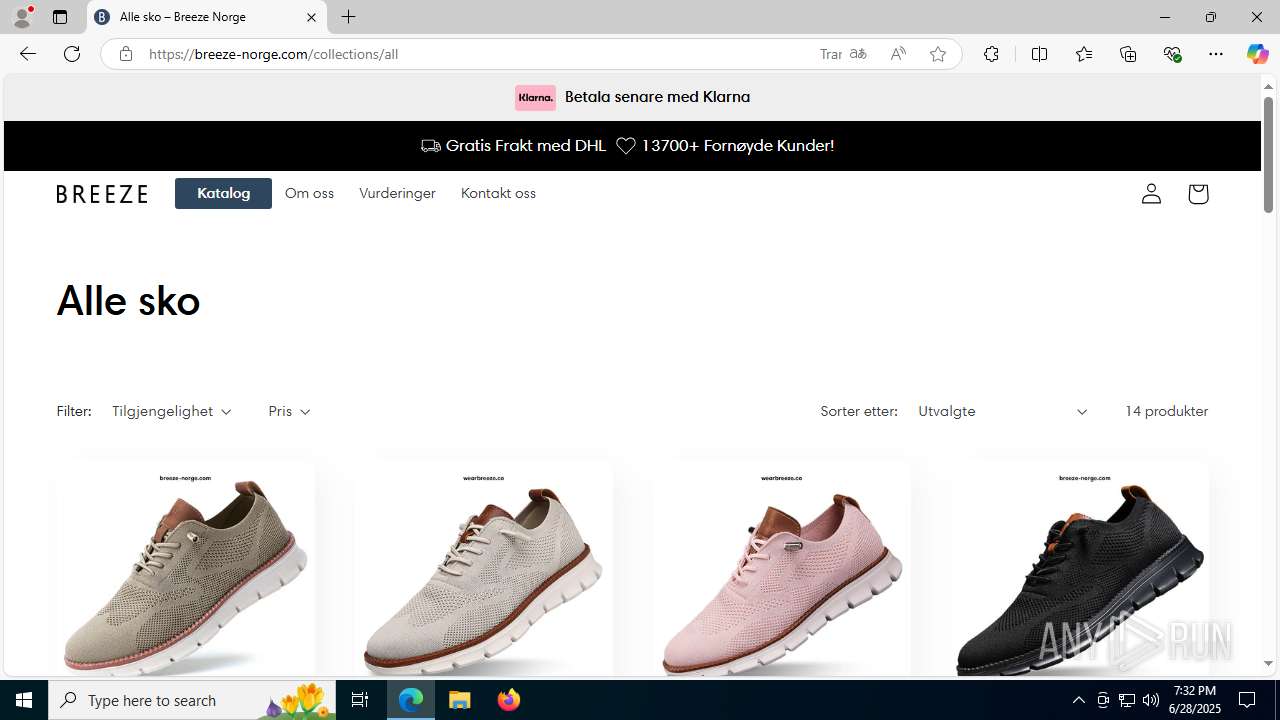This screenshot has width=1280, height=720.
Task: Click the Alle sko browser tab
Action: (206, 17)
